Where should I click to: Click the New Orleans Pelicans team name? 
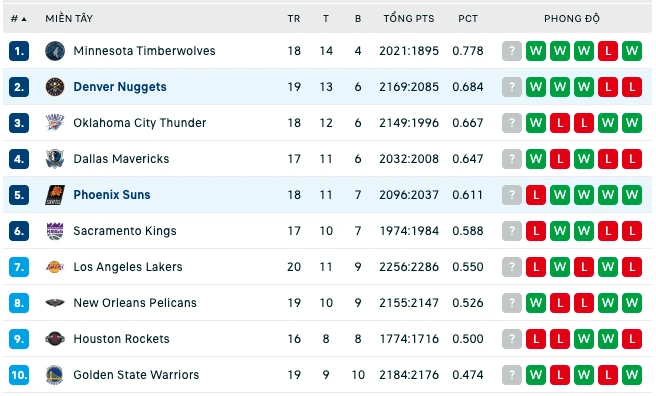[135, 303]
